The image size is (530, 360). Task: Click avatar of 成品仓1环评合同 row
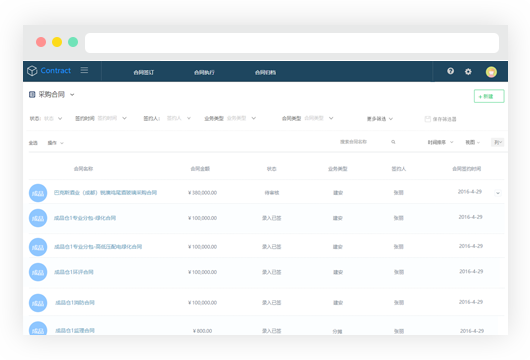38,272
